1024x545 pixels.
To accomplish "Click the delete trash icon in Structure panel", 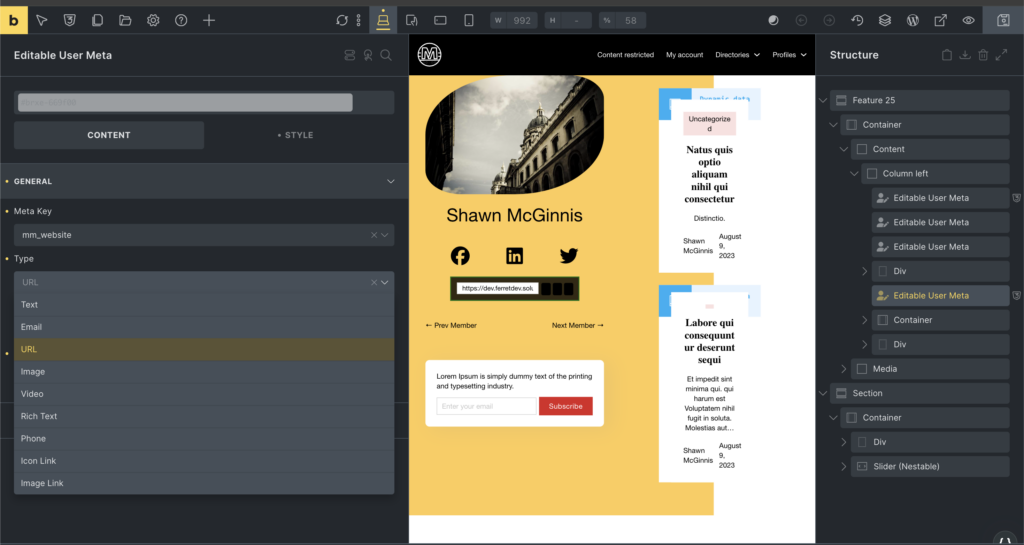I will pos(983,55).
